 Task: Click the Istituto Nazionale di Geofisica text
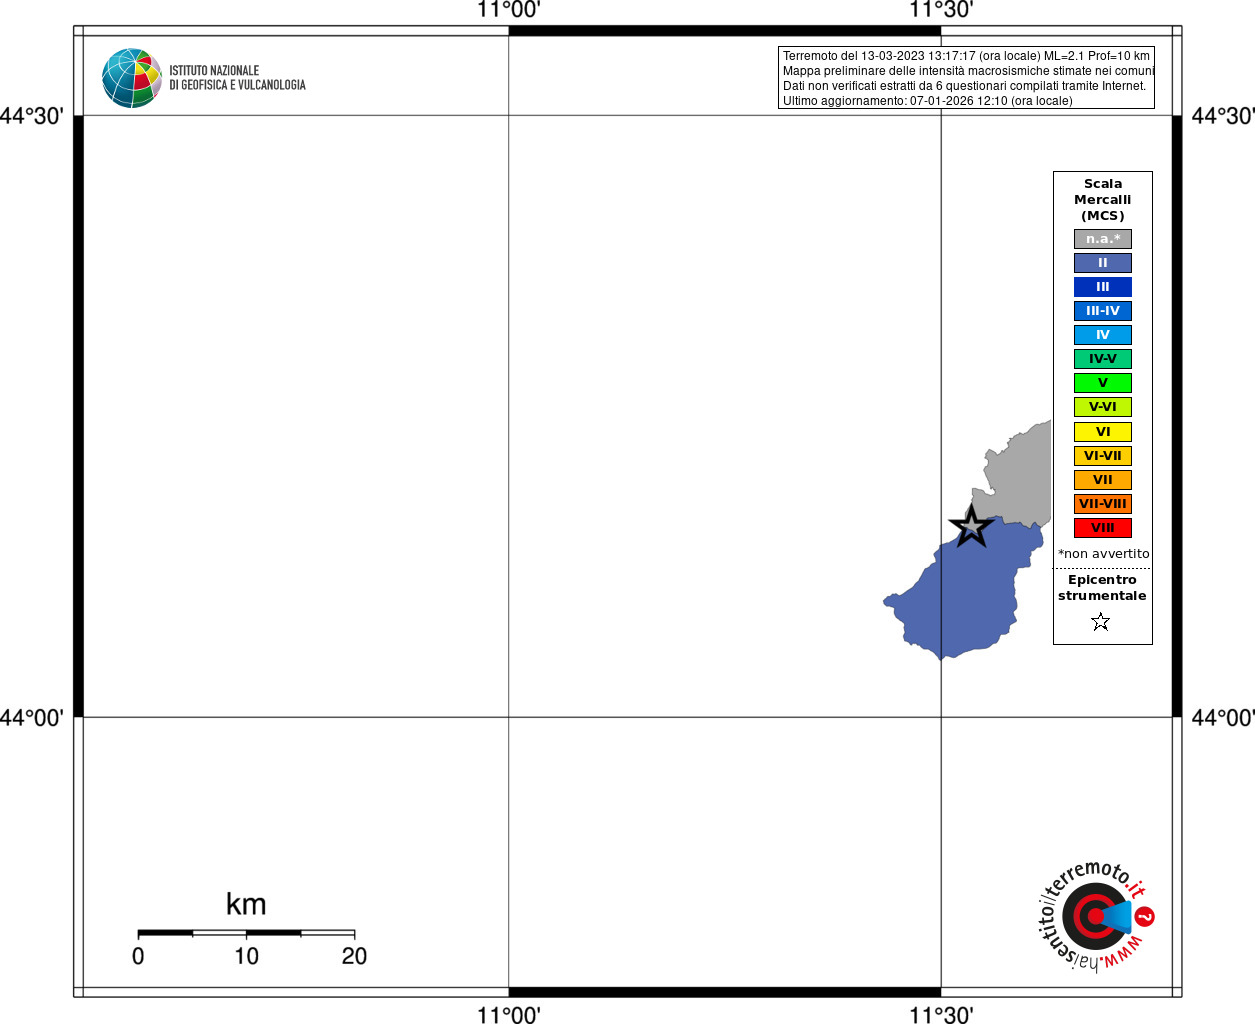click(x=237, y=78)
